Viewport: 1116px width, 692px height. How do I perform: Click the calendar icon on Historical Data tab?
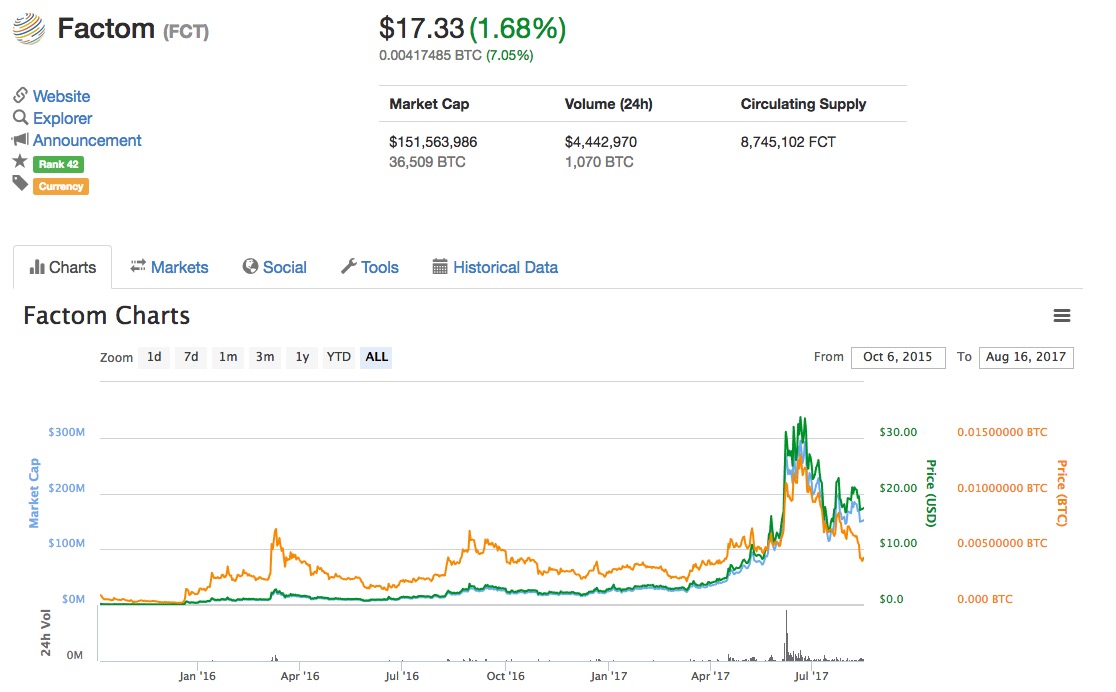click(441, 266)
